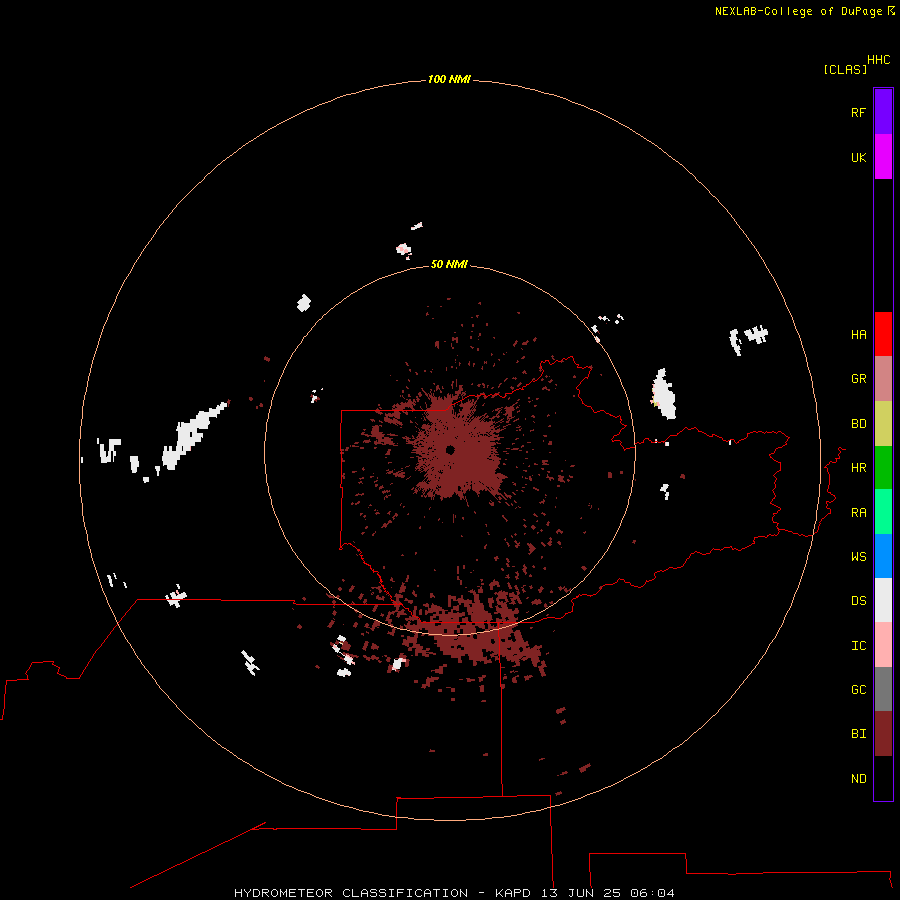900x900 pixels.
Task: Click the 06:04 time stamp
Action: pyautogui.click(x=652, y=893)
